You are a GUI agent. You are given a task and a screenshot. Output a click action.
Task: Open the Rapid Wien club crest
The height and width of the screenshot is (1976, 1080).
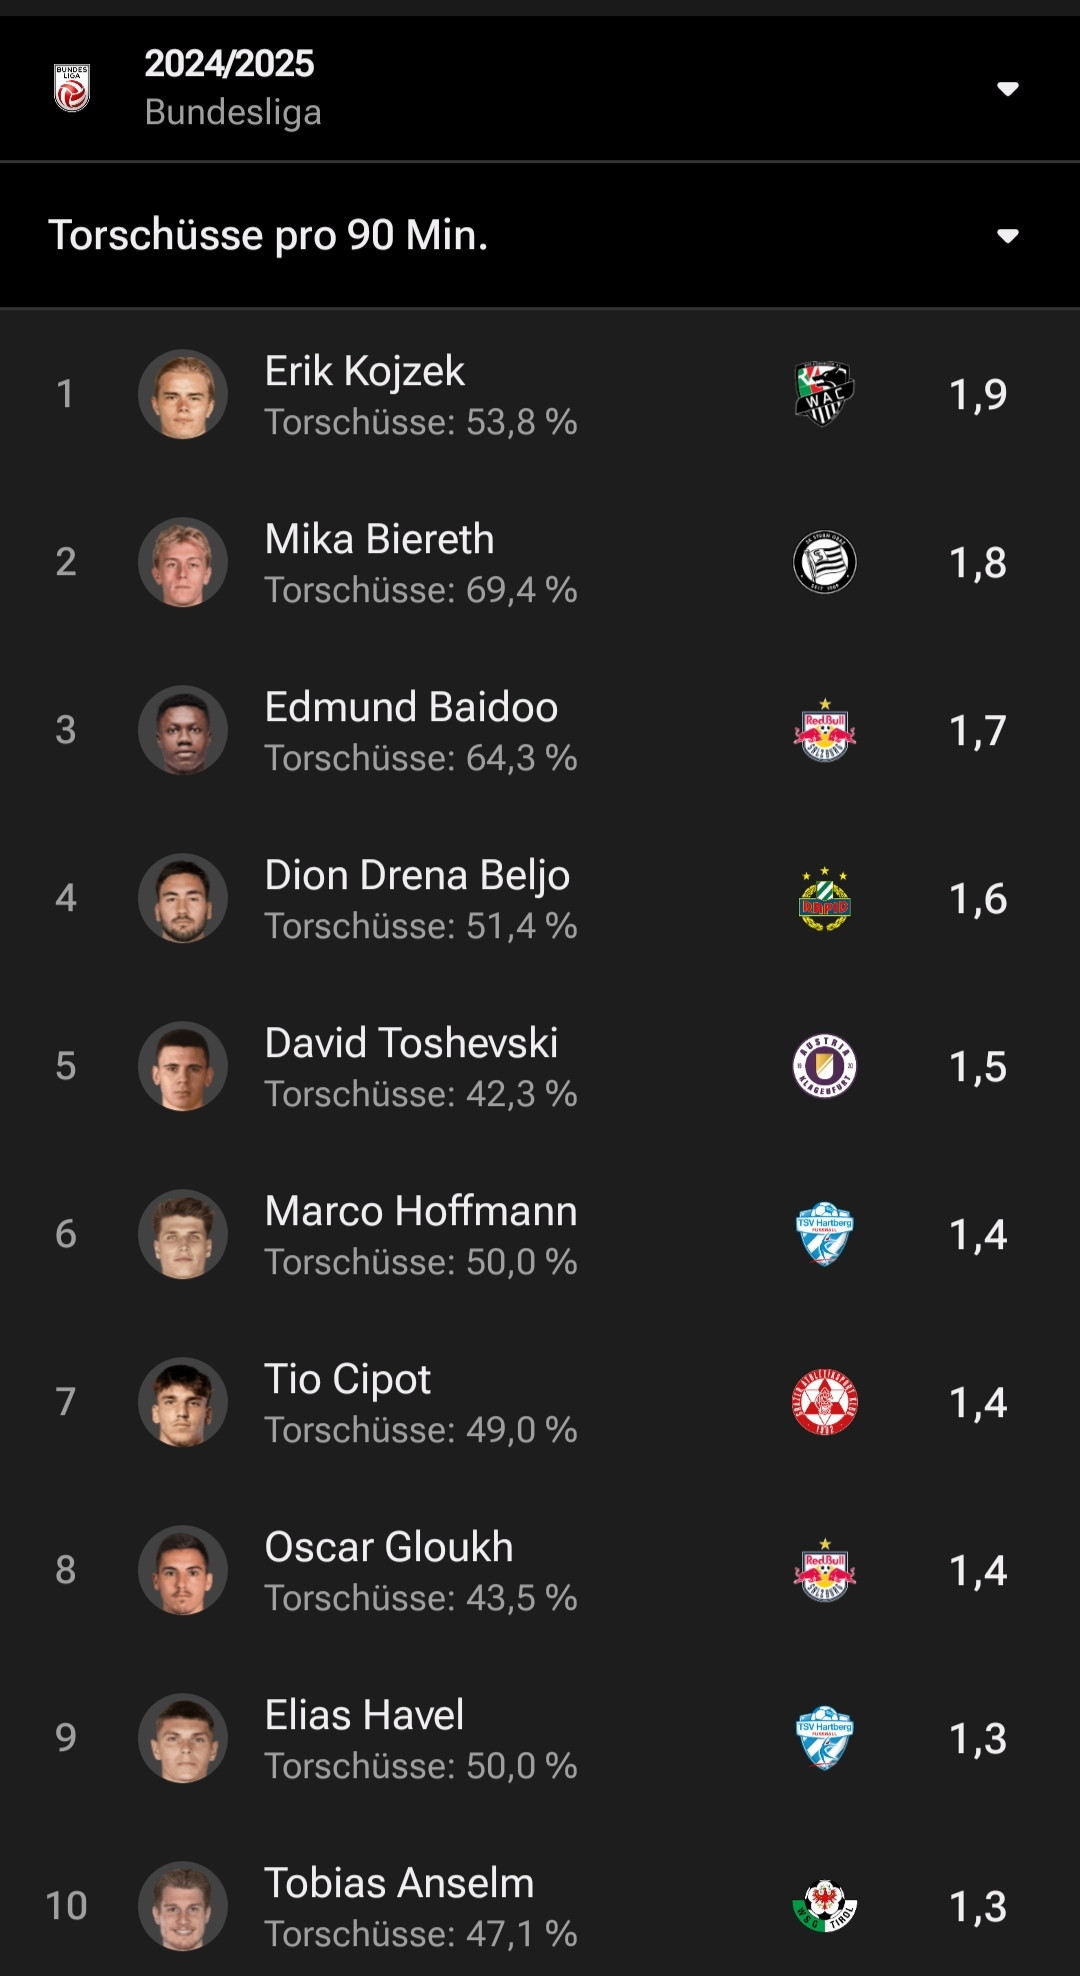click(x=824, y=898)
